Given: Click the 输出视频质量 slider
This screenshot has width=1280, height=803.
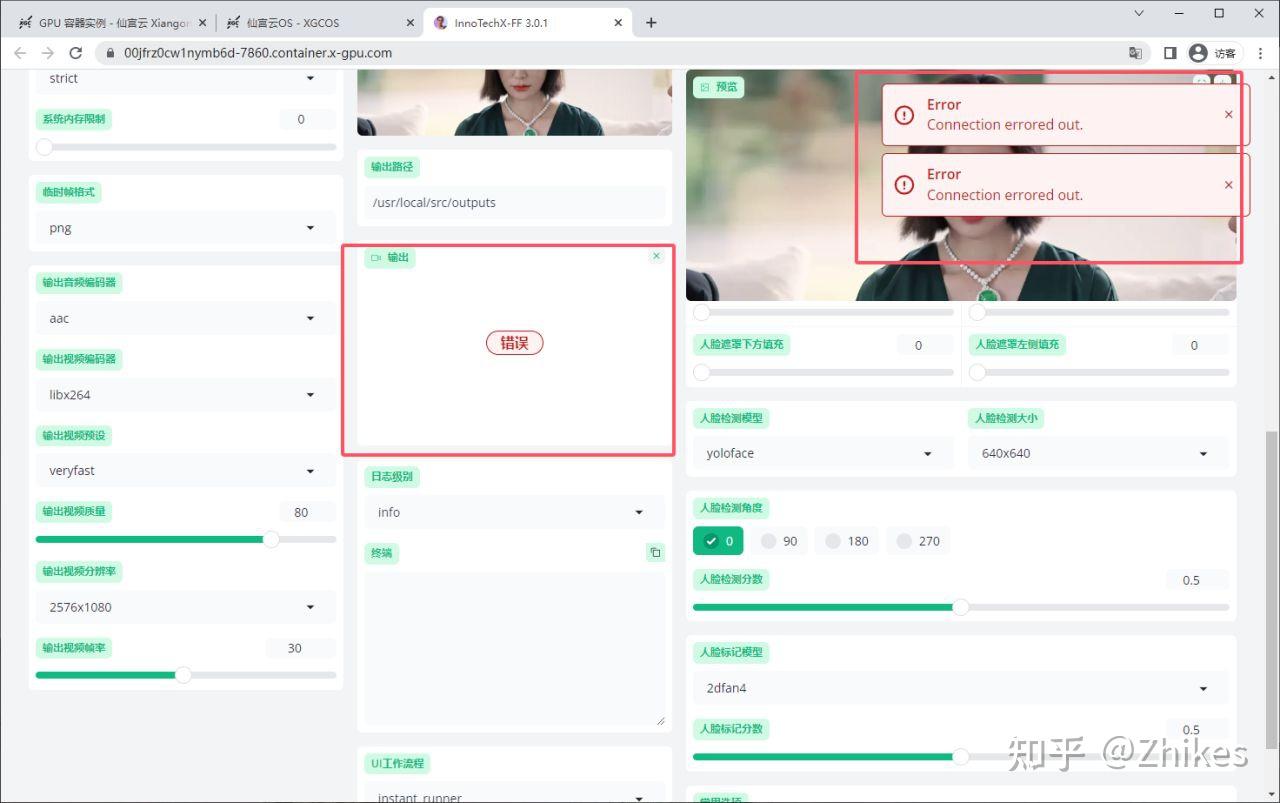Looking at the screenshot, I should 186,539.
